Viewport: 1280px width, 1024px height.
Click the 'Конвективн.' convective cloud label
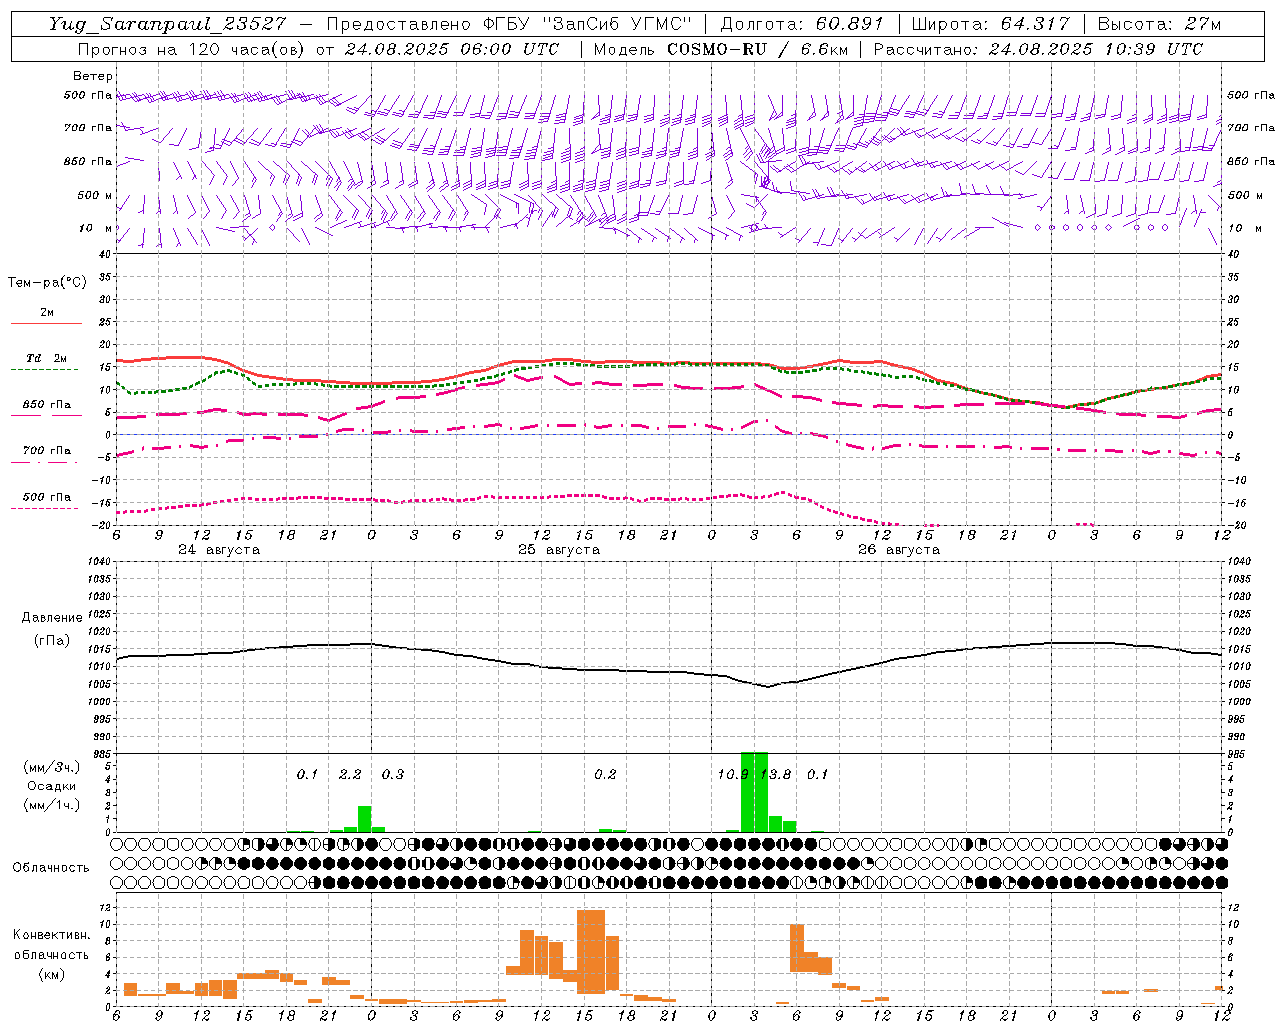pos(51,935)
